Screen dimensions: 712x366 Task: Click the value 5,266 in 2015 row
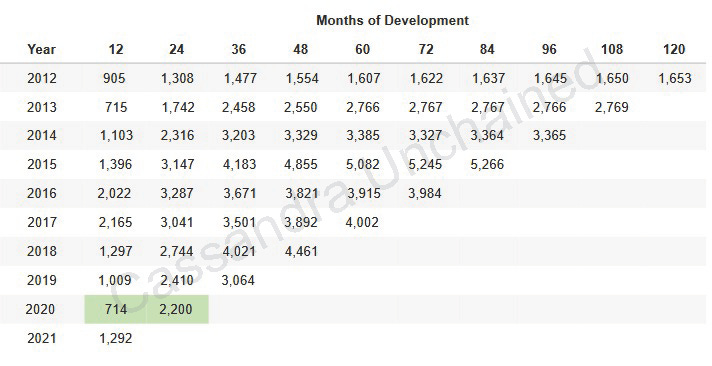point(487,164)
